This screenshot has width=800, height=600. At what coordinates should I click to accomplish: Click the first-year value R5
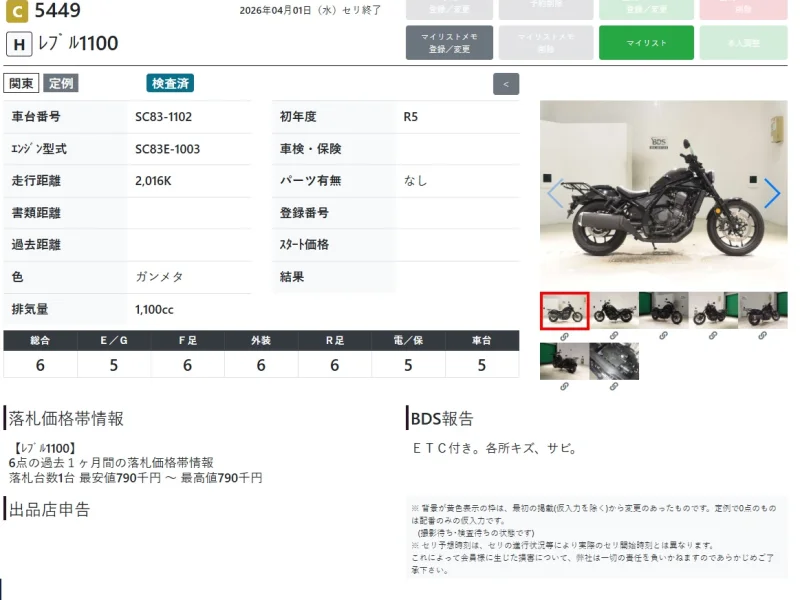410,117
